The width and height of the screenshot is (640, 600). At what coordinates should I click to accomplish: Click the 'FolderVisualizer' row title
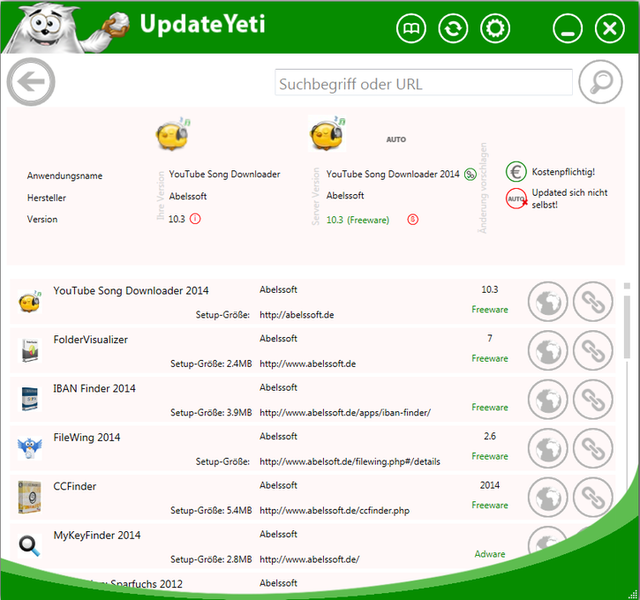pos(91,340)
